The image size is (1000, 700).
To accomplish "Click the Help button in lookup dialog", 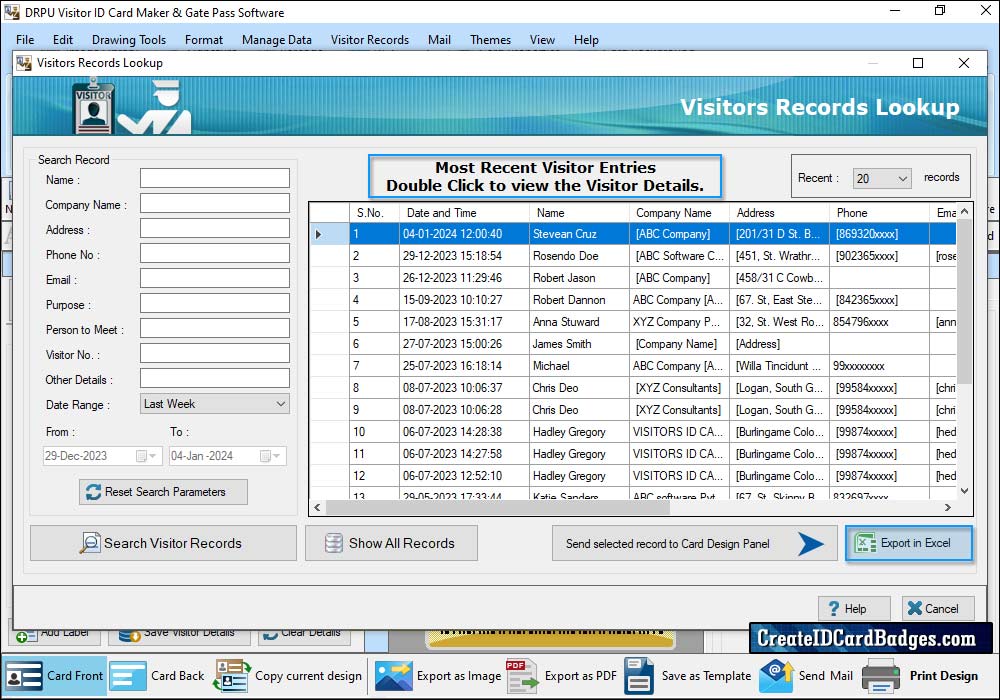I will point(854,608).
